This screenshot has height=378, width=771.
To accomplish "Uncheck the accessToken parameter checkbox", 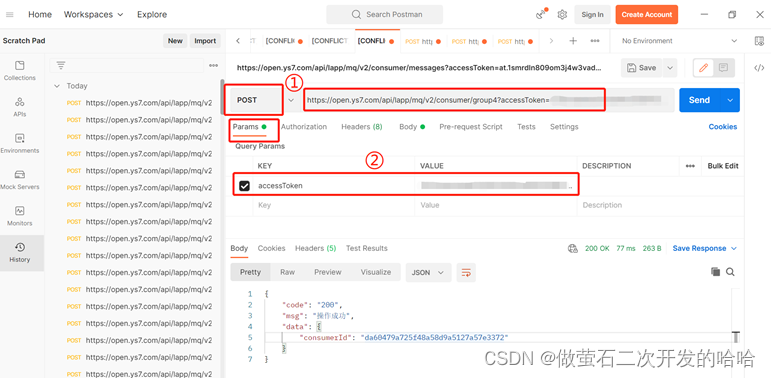I will tap(244, 186).
